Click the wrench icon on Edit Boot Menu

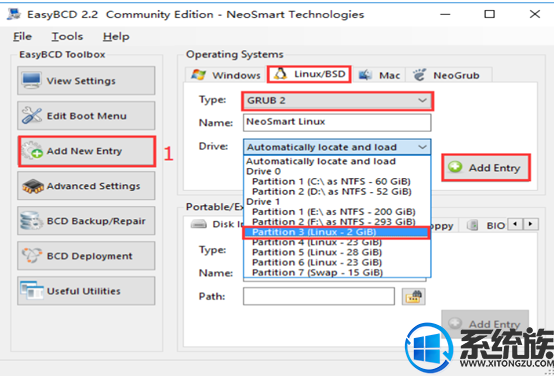[31, 116]
